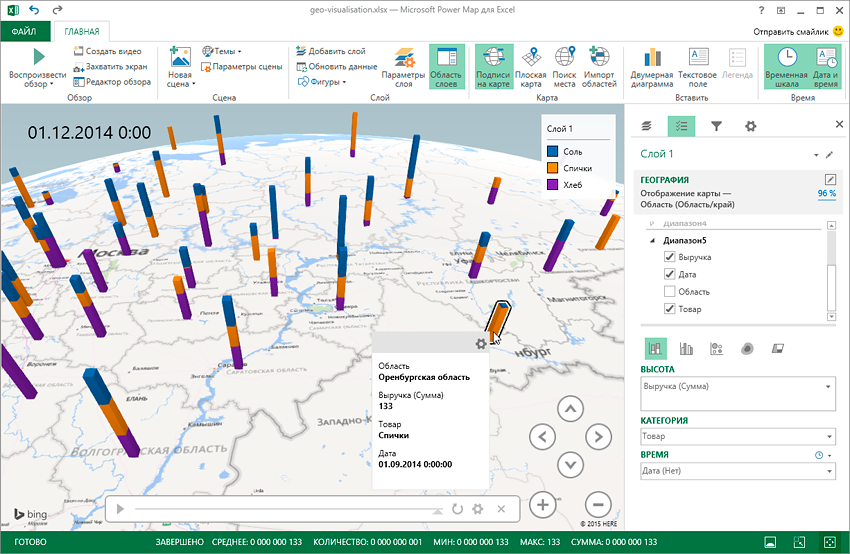Click Обновить данные
The height and width of the screenshot is (554, 850).
pos(337,67)
